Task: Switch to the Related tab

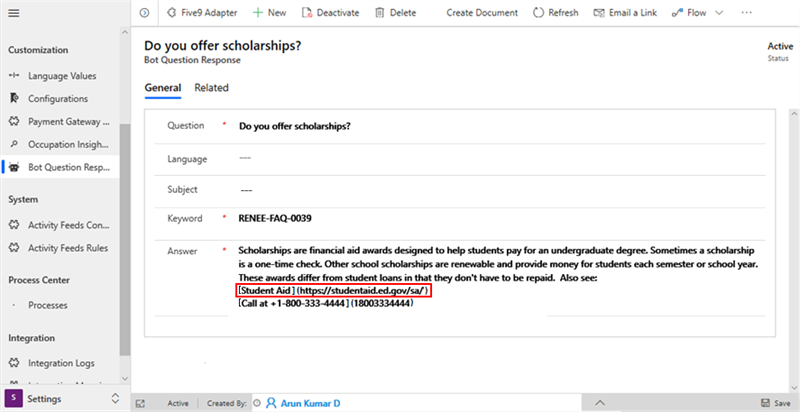Action: point(211,88)
